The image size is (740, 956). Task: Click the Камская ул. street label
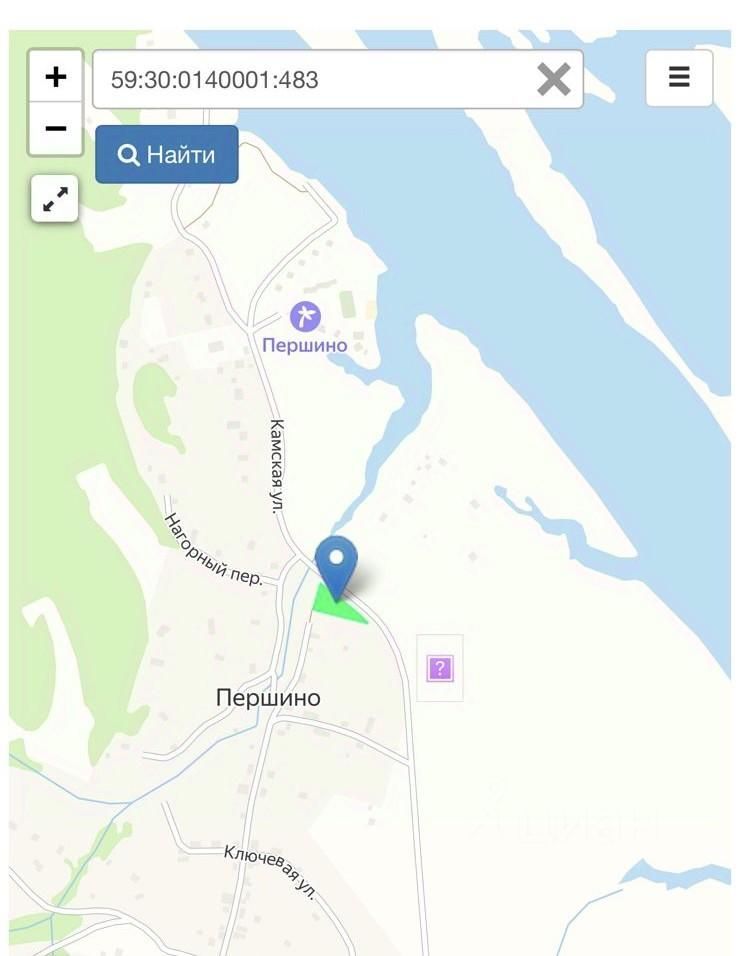point(277,466)
